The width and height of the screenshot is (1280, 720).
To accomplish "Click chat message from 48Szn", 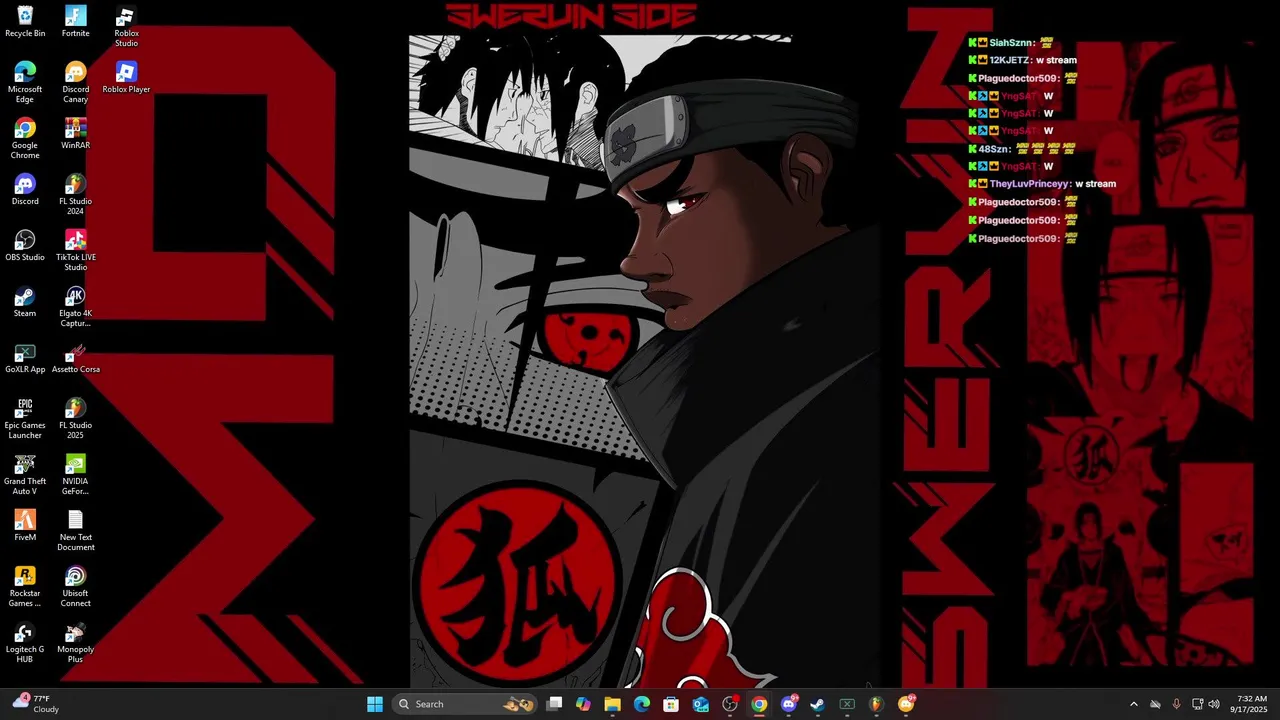I will 1022,149.
